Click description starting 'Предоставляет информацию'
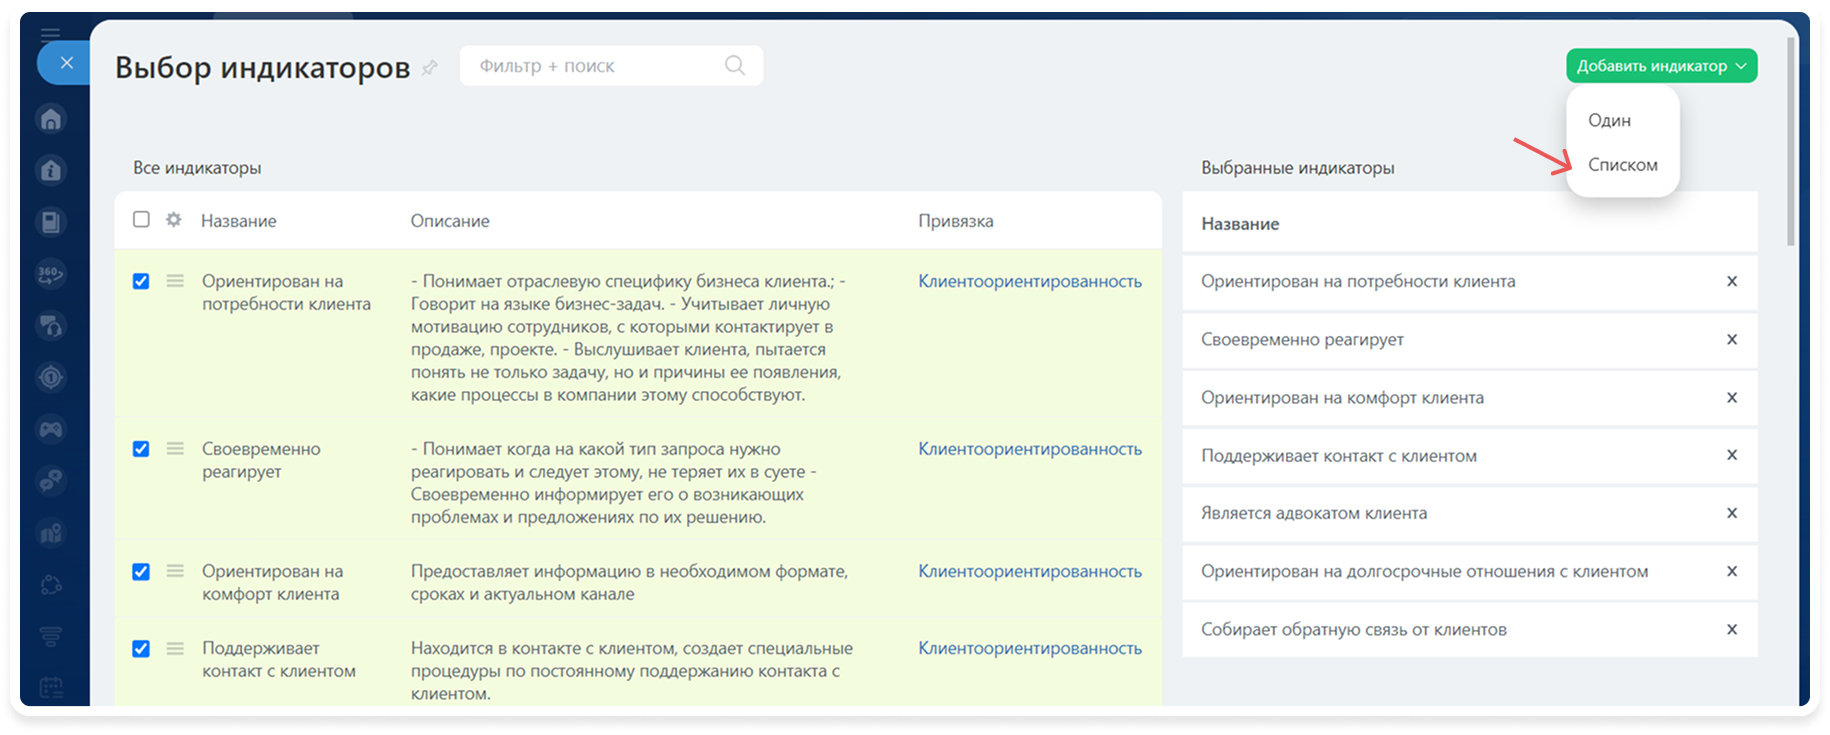1830x735 pixels. [x=629, y=582]
